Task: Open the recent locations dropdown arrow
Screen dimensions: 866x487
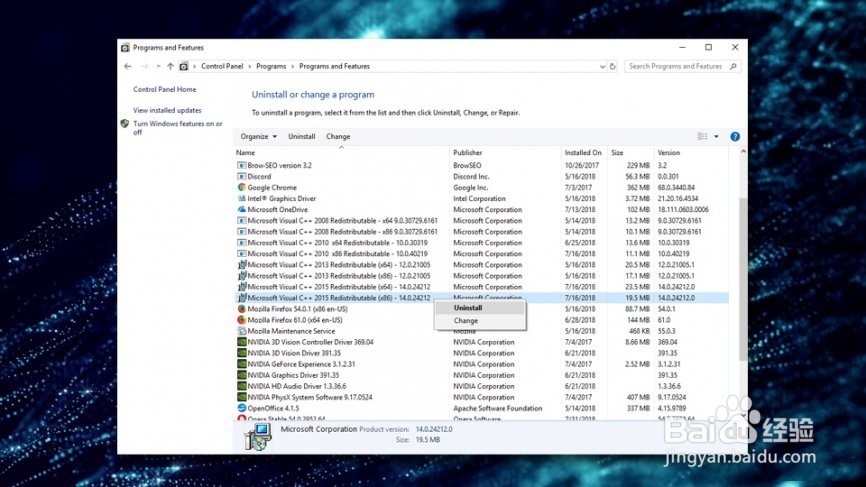Action: (158, 66)
